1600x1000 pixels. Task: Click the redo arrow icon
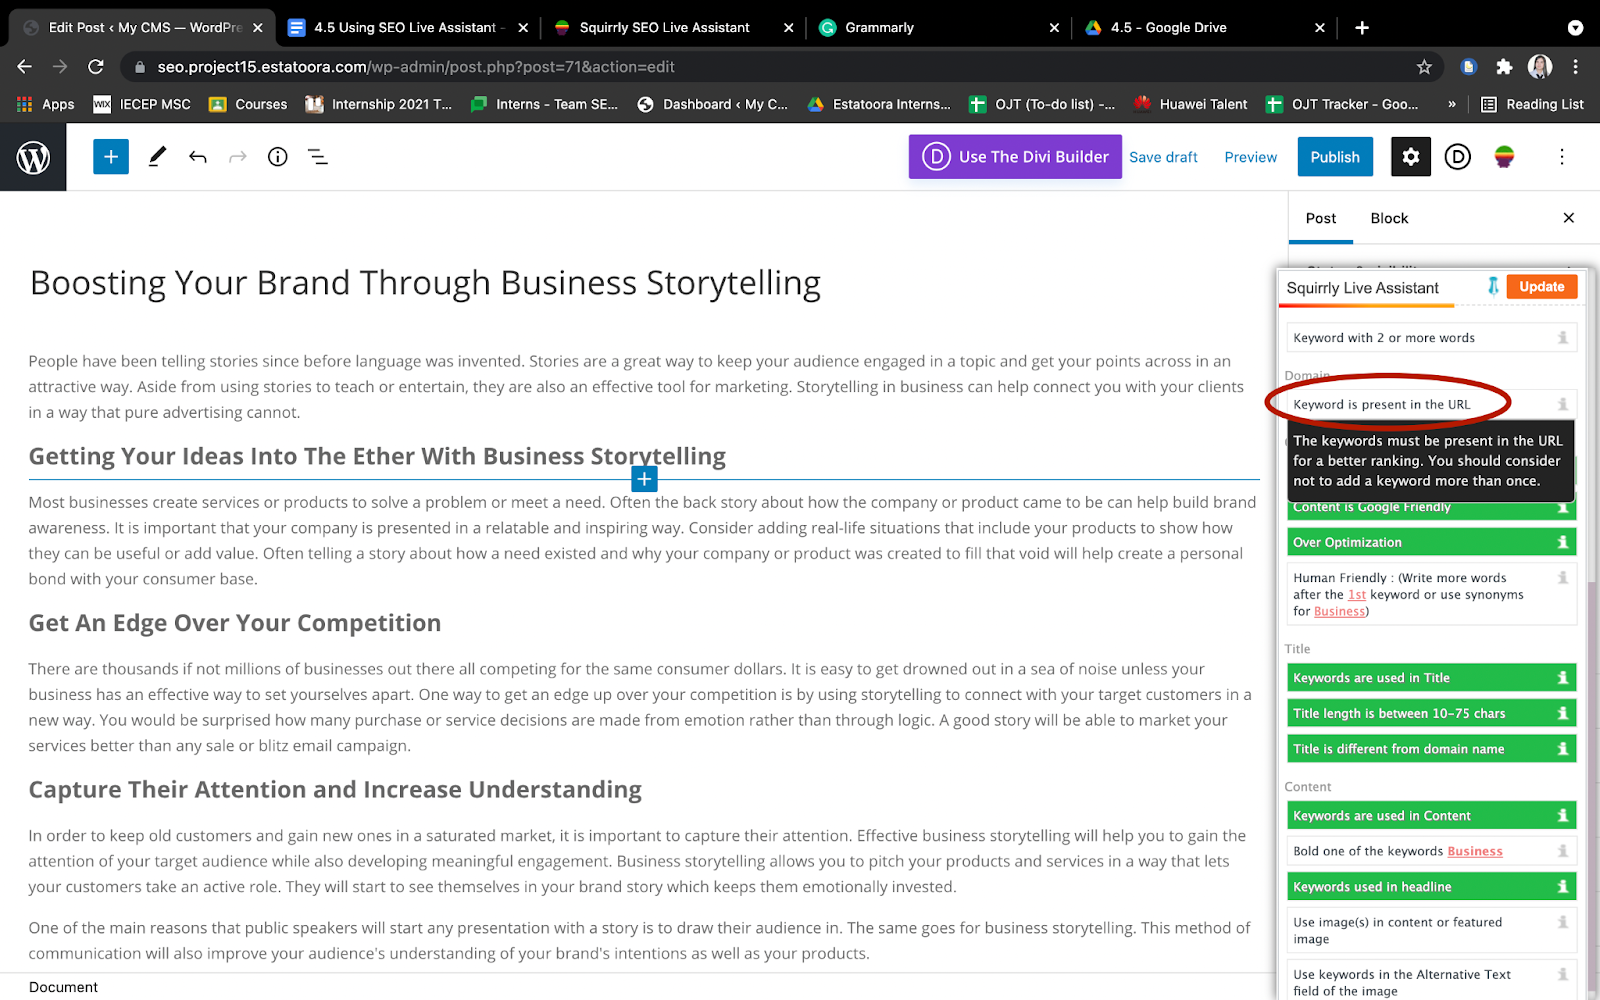238,157
